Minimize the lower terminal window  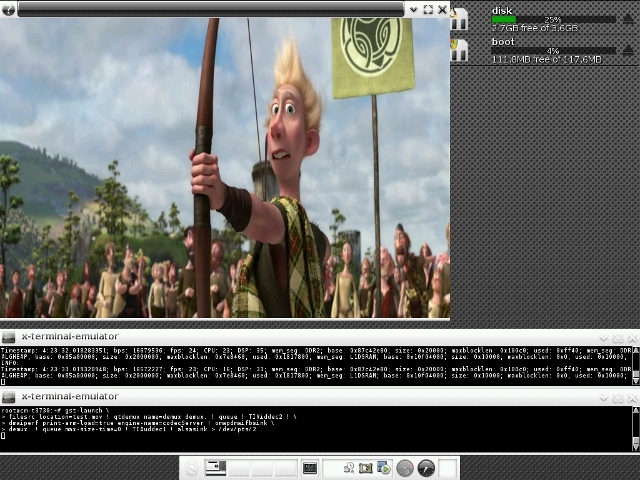(604, 398)
